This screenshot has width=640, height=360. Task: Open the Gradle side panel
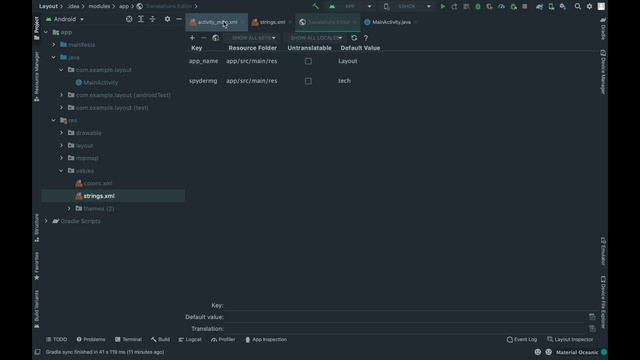[x=603, y=29]
